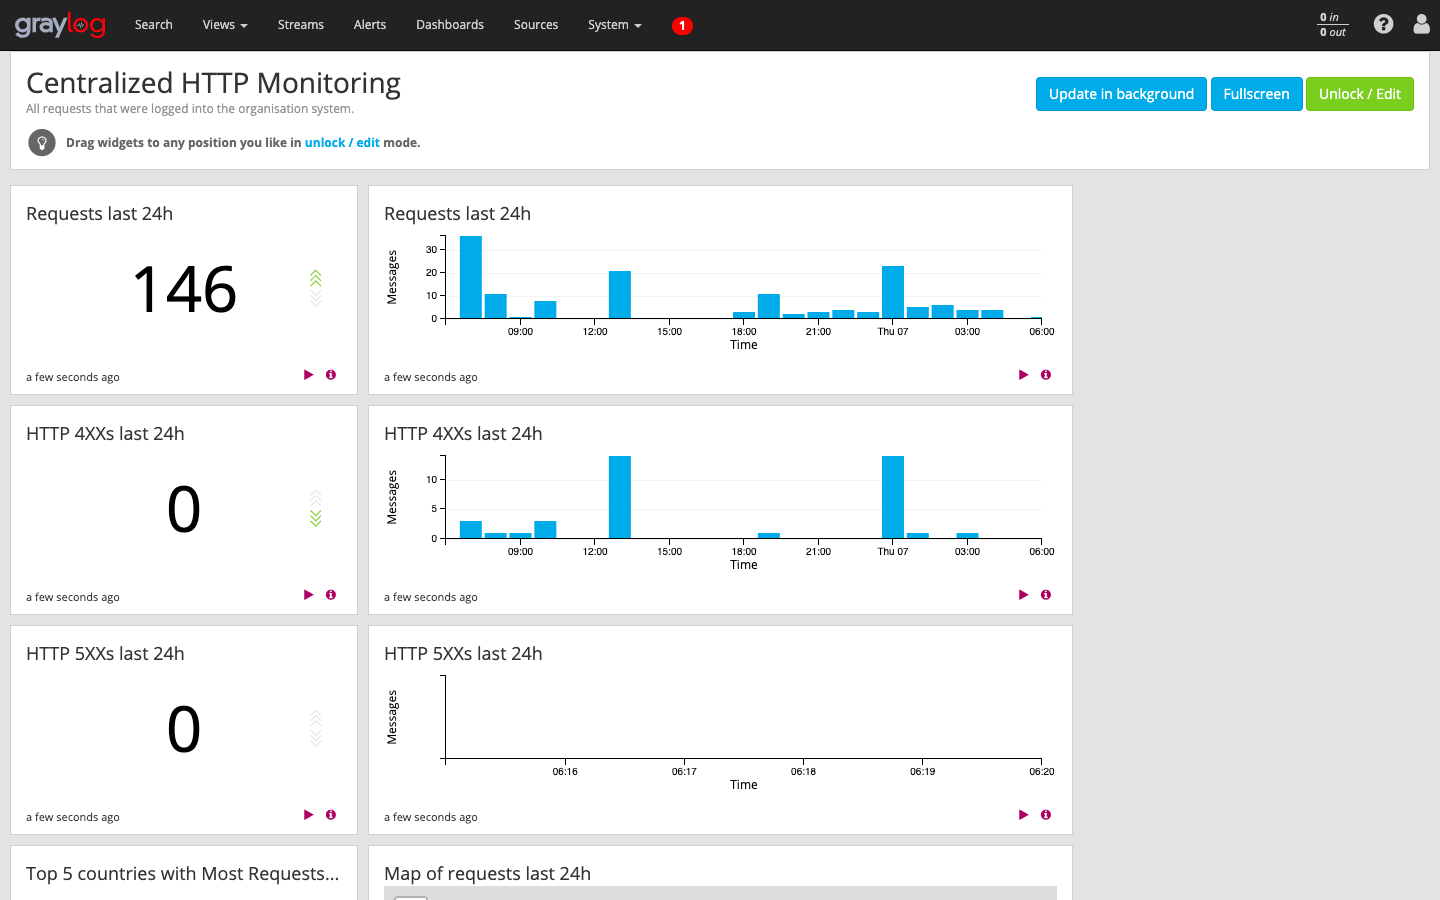1440x900 pixels.
Task: Expand the System dropdown menu
Action: pos(615,25)
